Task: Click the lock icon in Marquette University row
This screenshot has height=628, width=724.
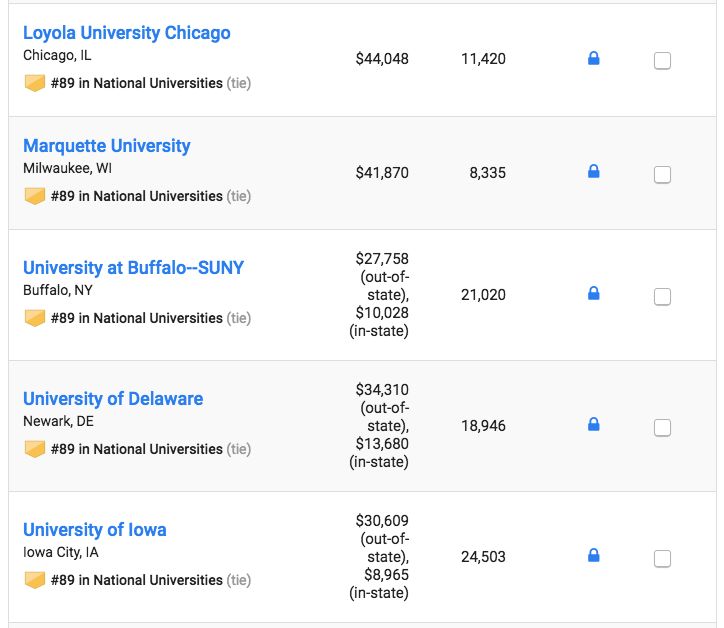Action: point(593,172)
